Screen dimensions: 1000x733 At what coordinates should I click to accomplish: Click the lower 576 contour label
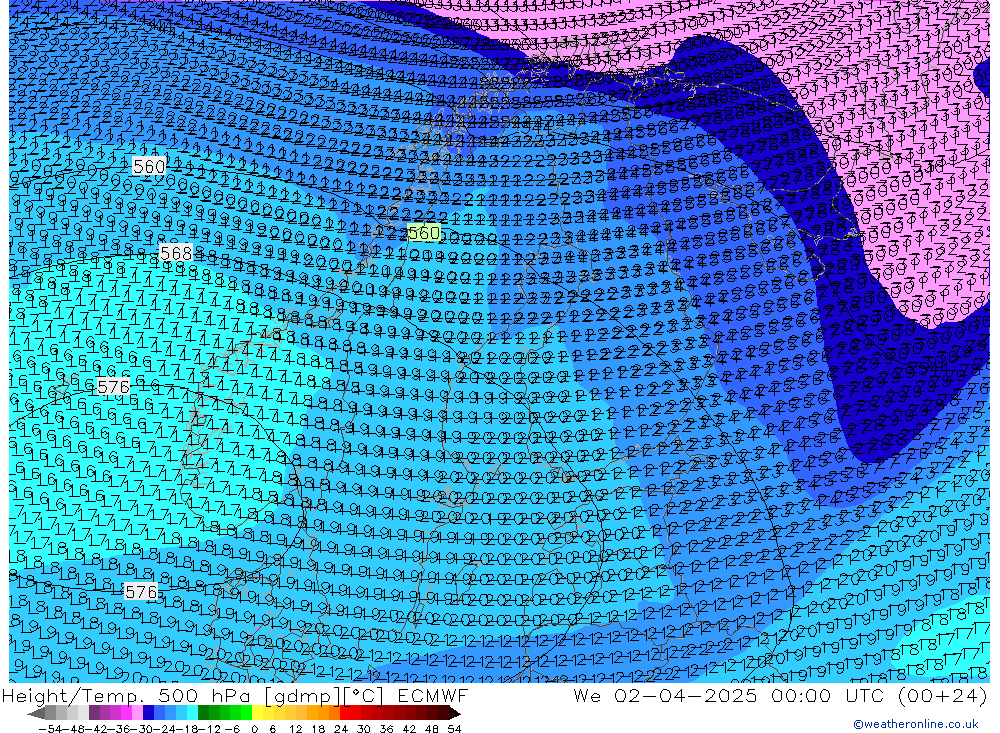point(140,592)
